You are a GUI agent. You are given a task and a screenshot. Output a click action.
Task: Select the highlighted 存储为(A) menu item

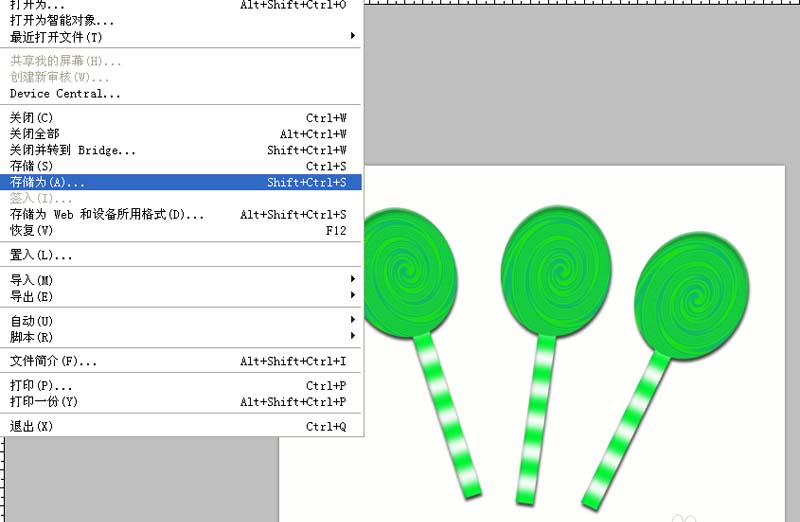[181, 182]
